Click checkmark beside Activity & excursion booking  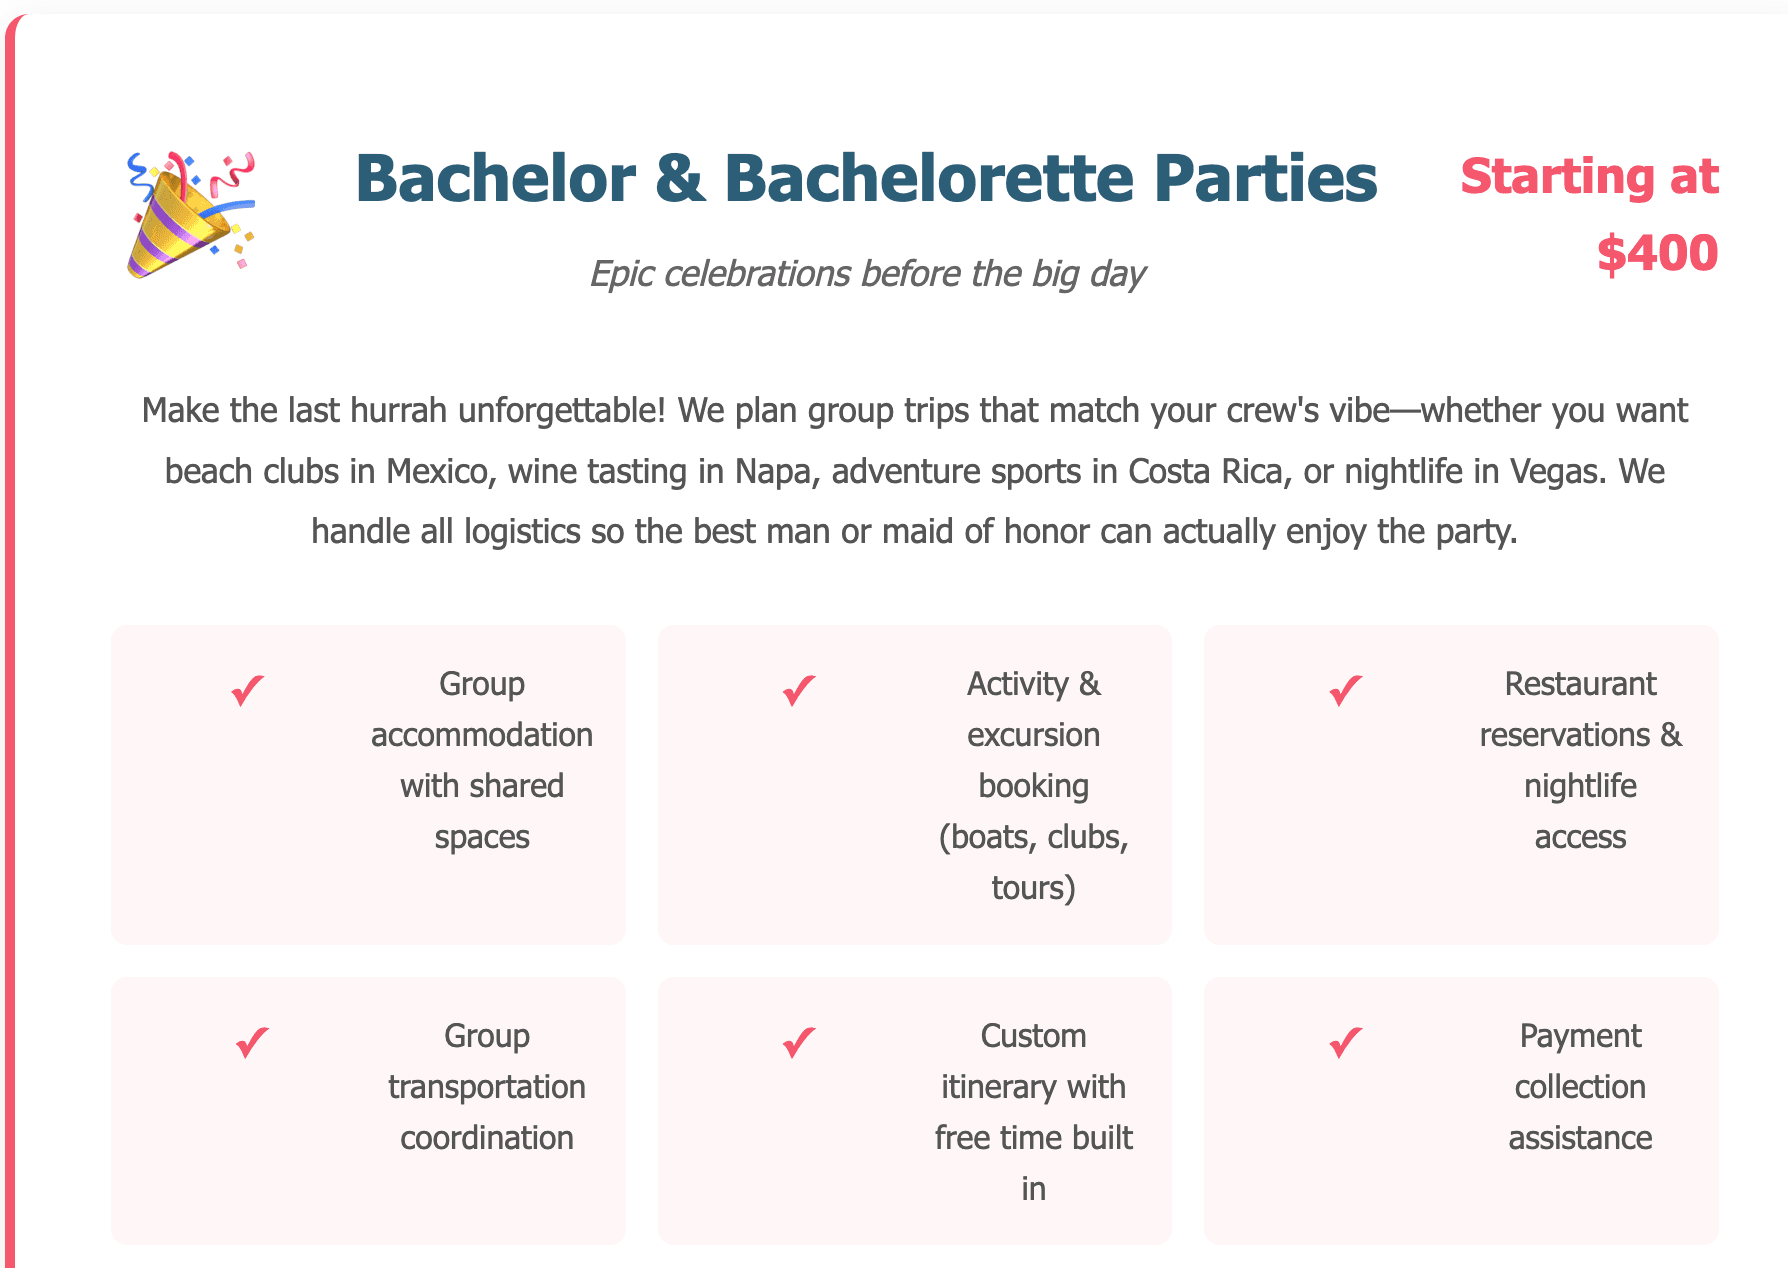point(799,690)
